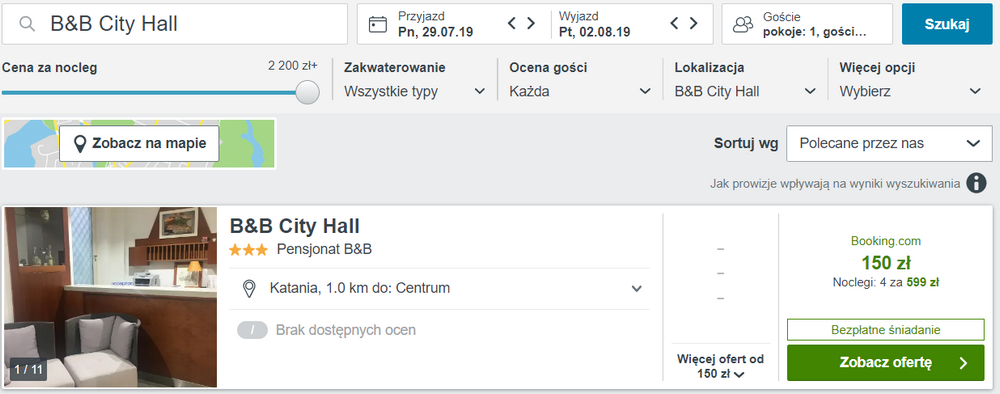This screenshot has height=394, width=1000.
Task: Open Sortuj wg Polecane przez nas dropdown
Action: pyautogui.click(x=889, y=143)
